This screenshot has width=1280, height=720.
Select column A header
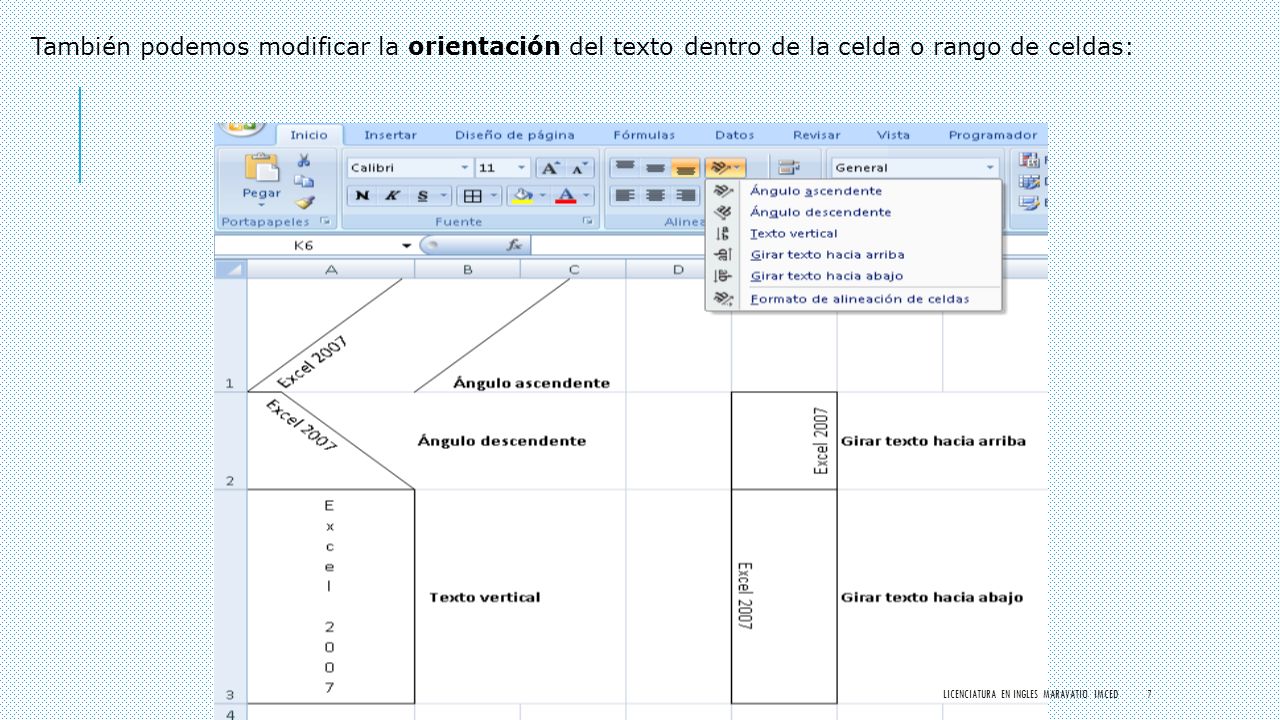[x=331, y=270]
